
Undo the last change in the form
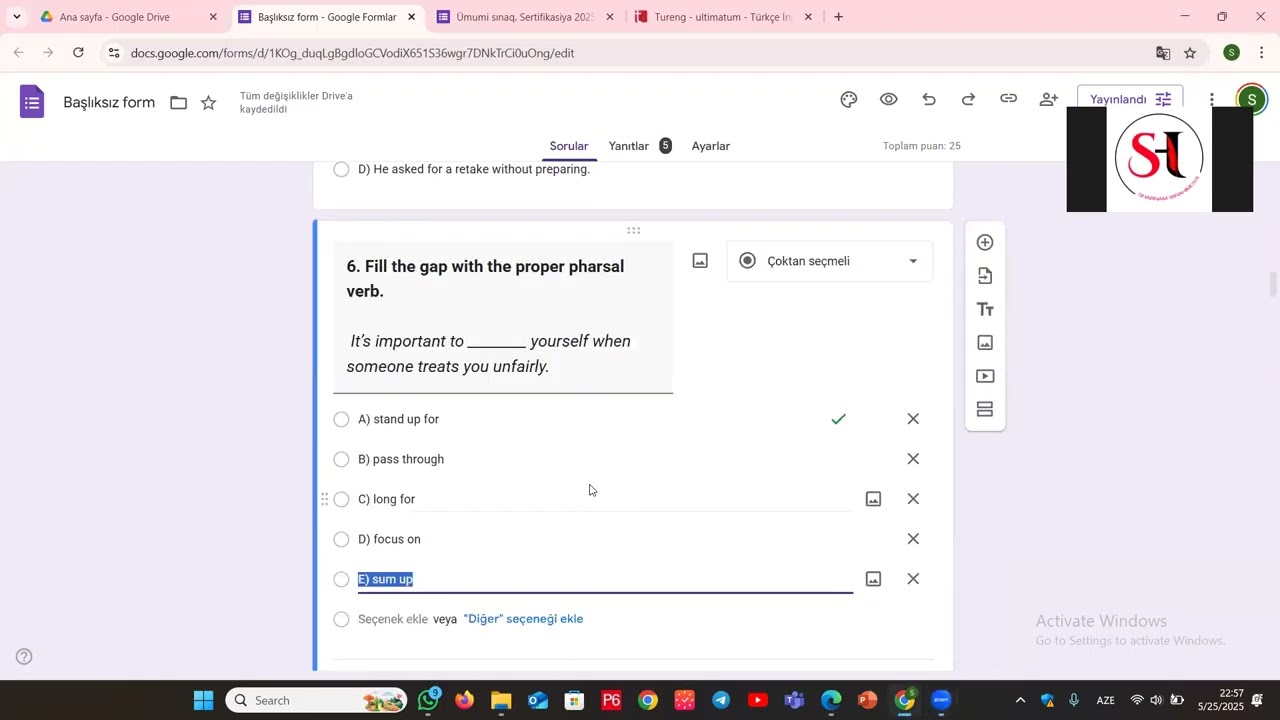929,99
